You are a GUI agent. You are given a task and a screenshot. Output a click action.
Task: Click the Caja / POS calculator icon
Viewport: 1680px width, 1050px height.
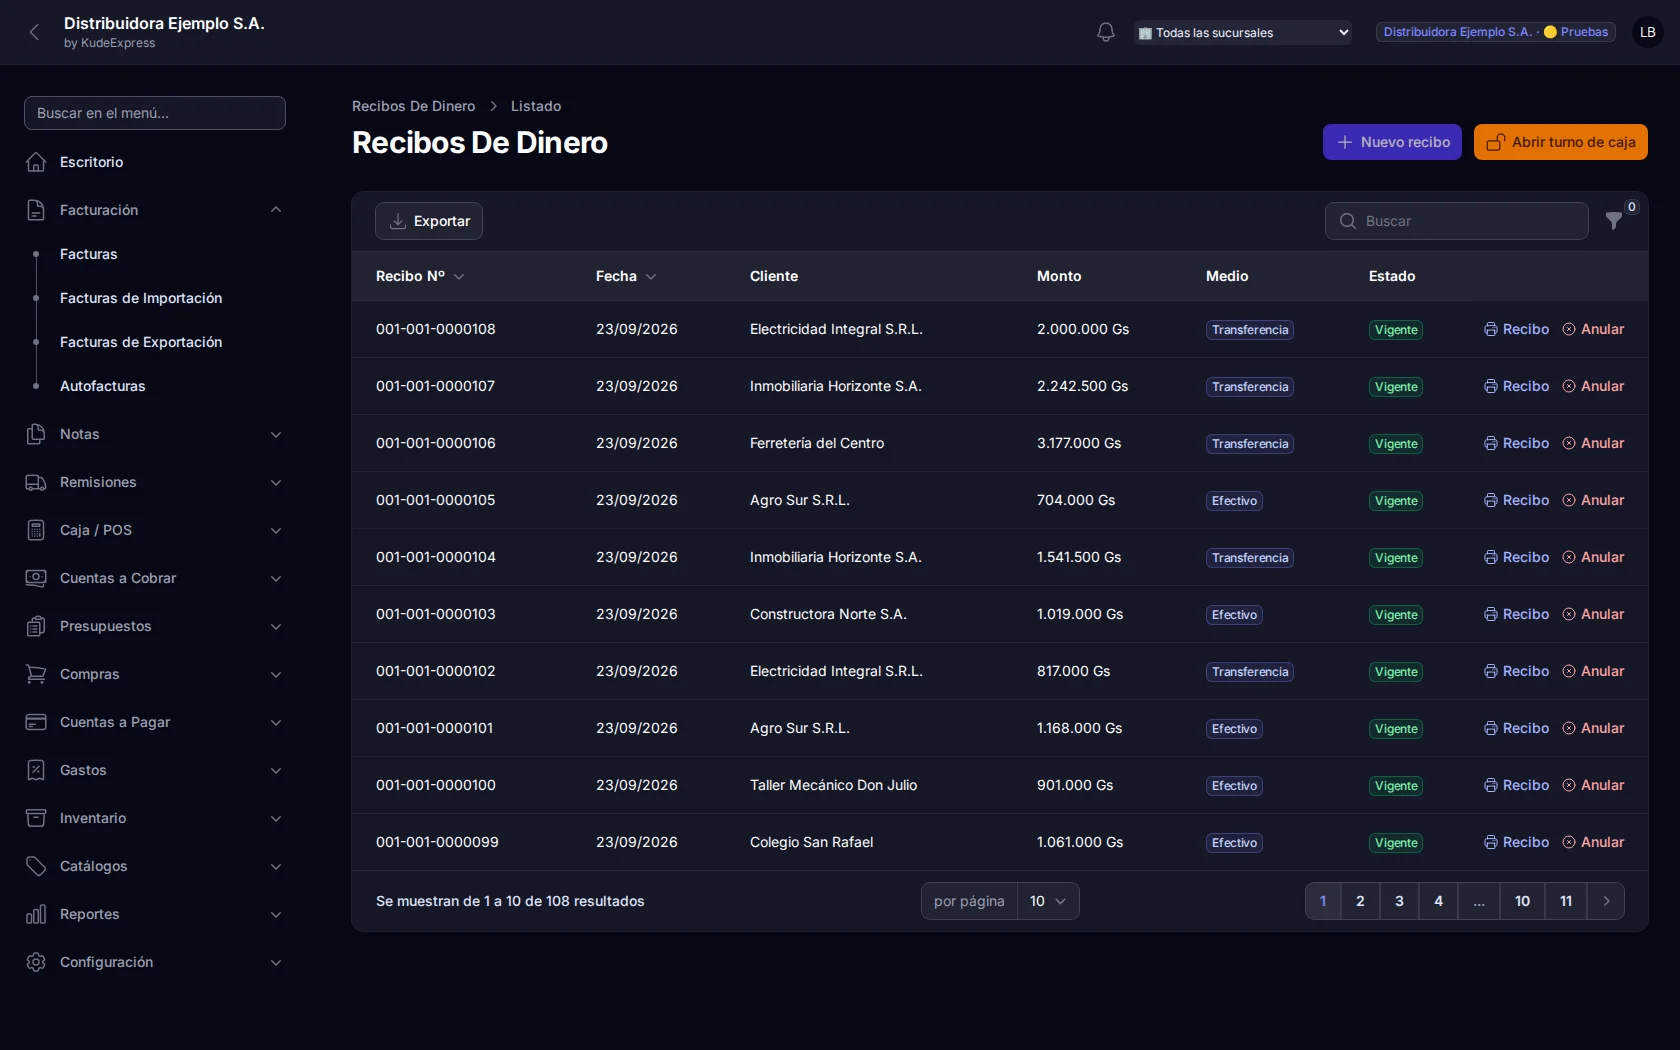click(36, 530)
